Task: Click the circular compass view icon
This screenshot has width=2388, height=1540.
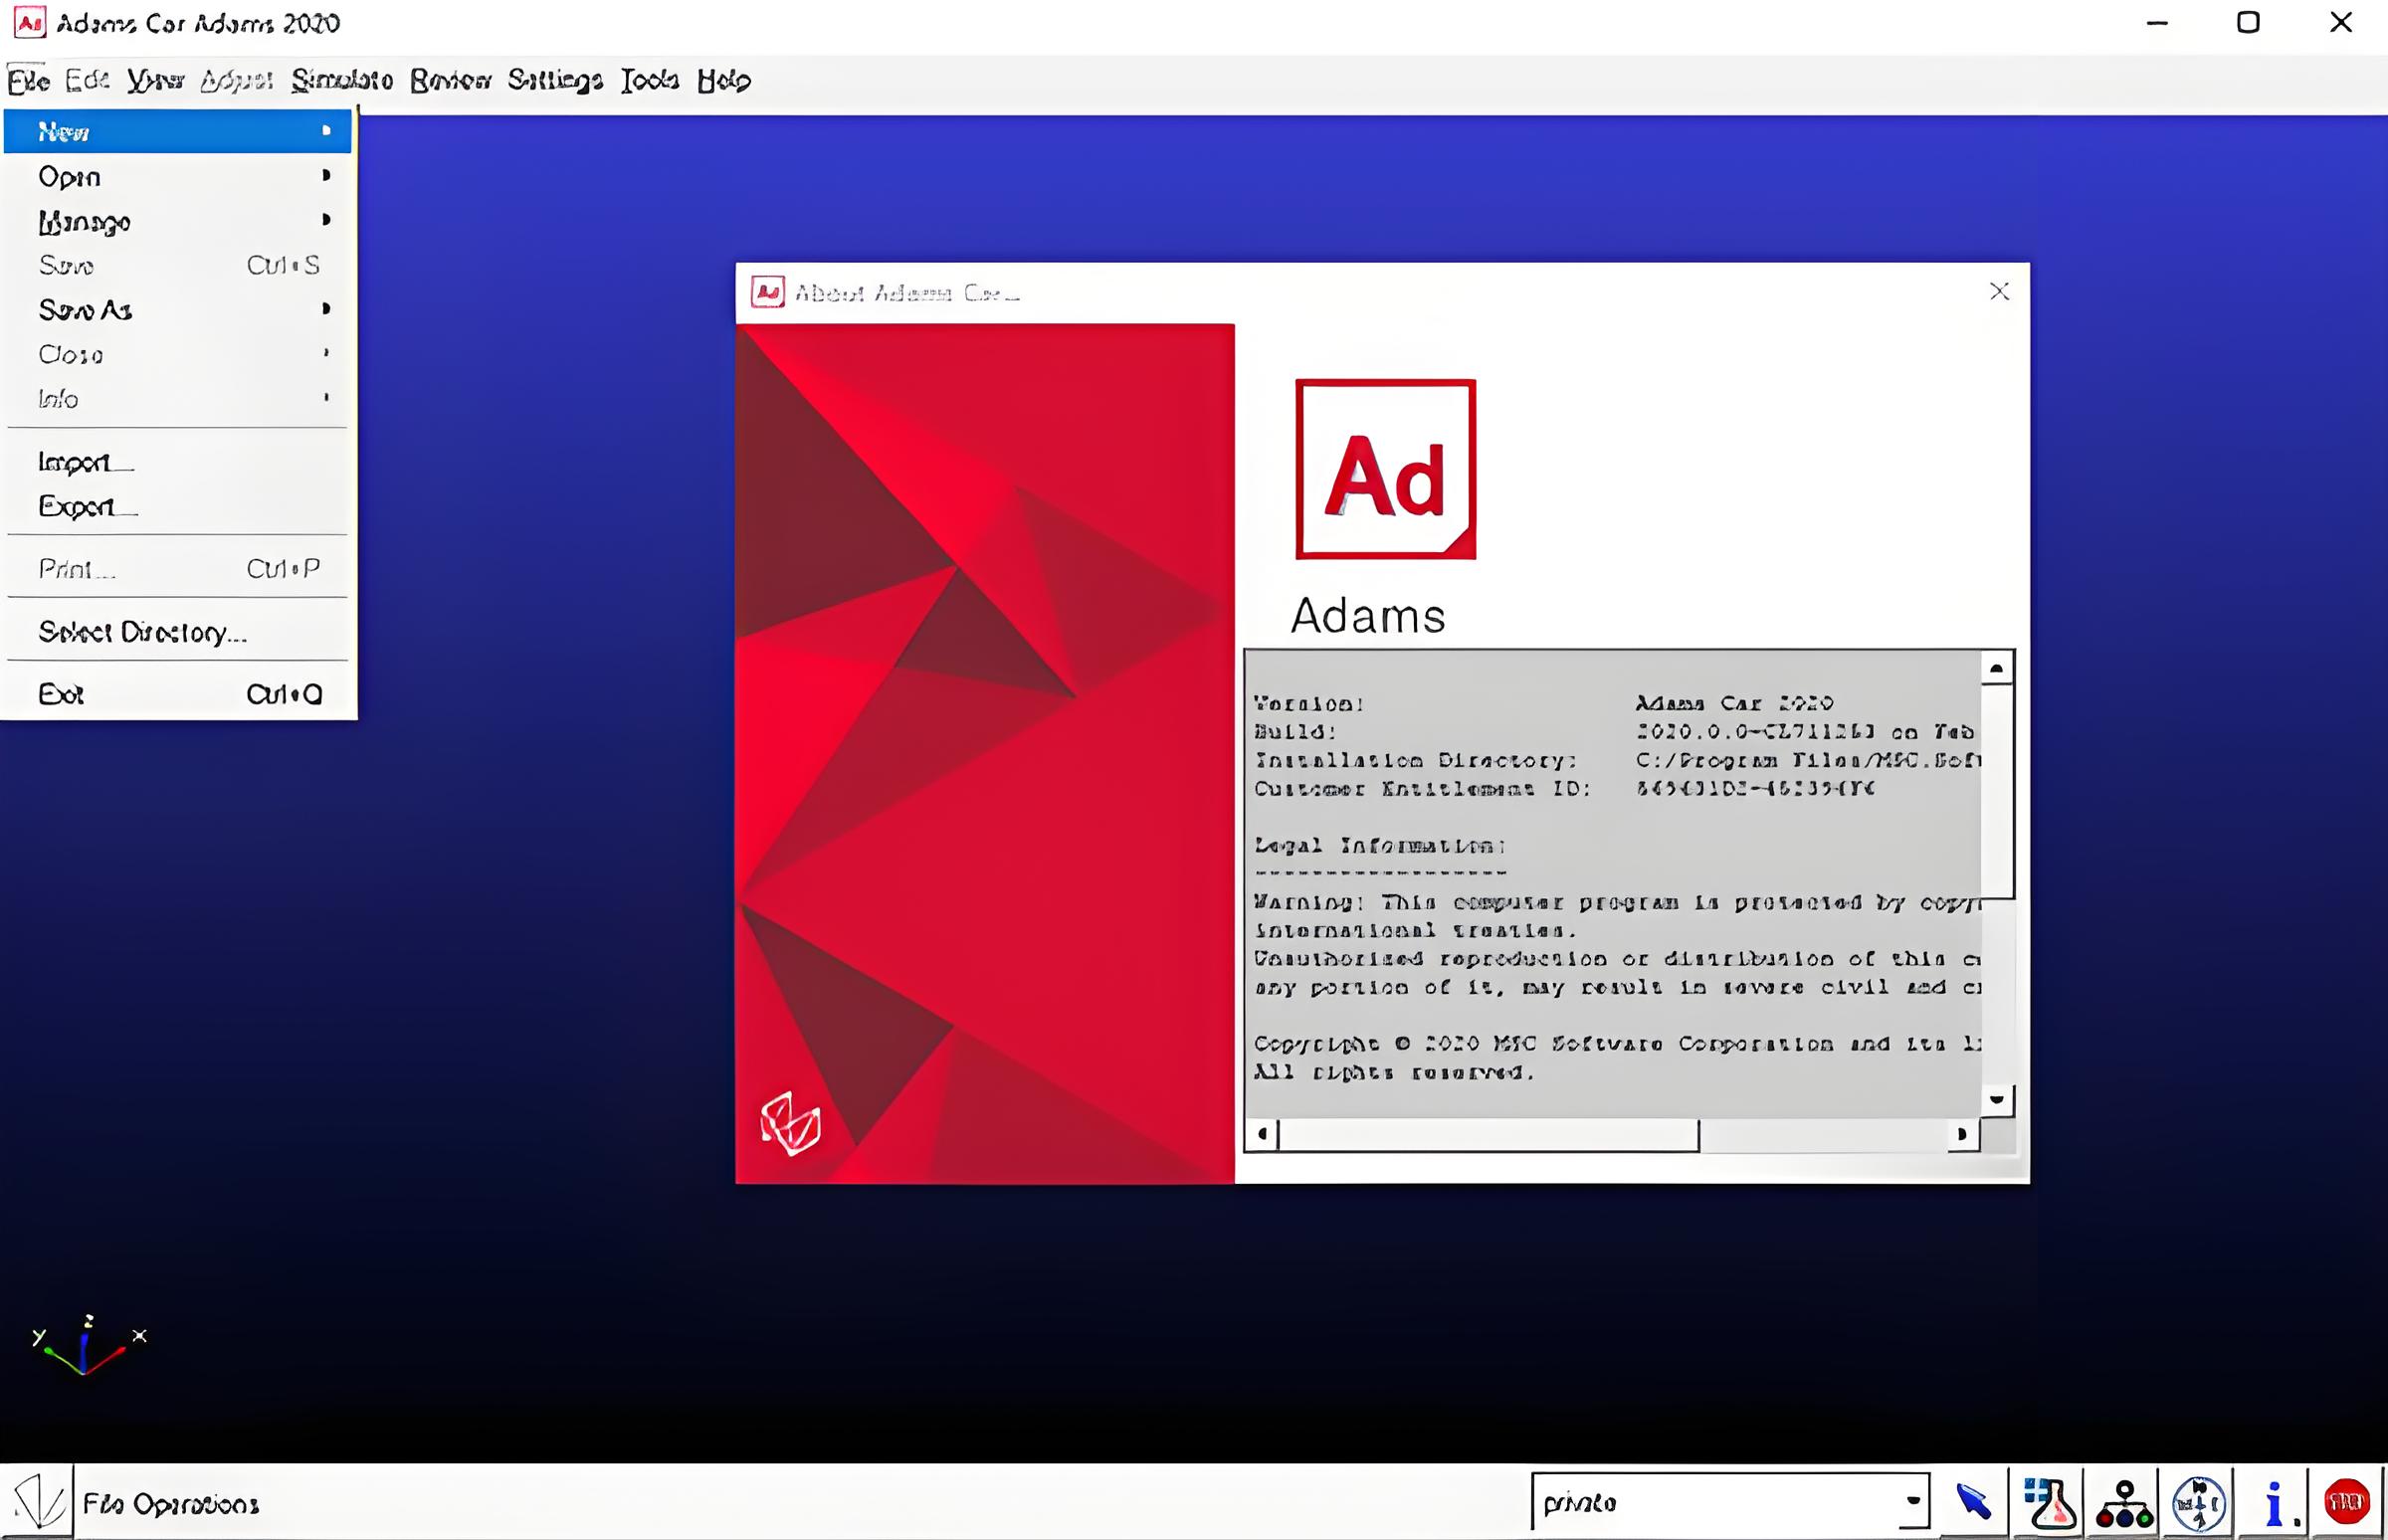Action: pyautogui.click(x=2198, y=1502)
